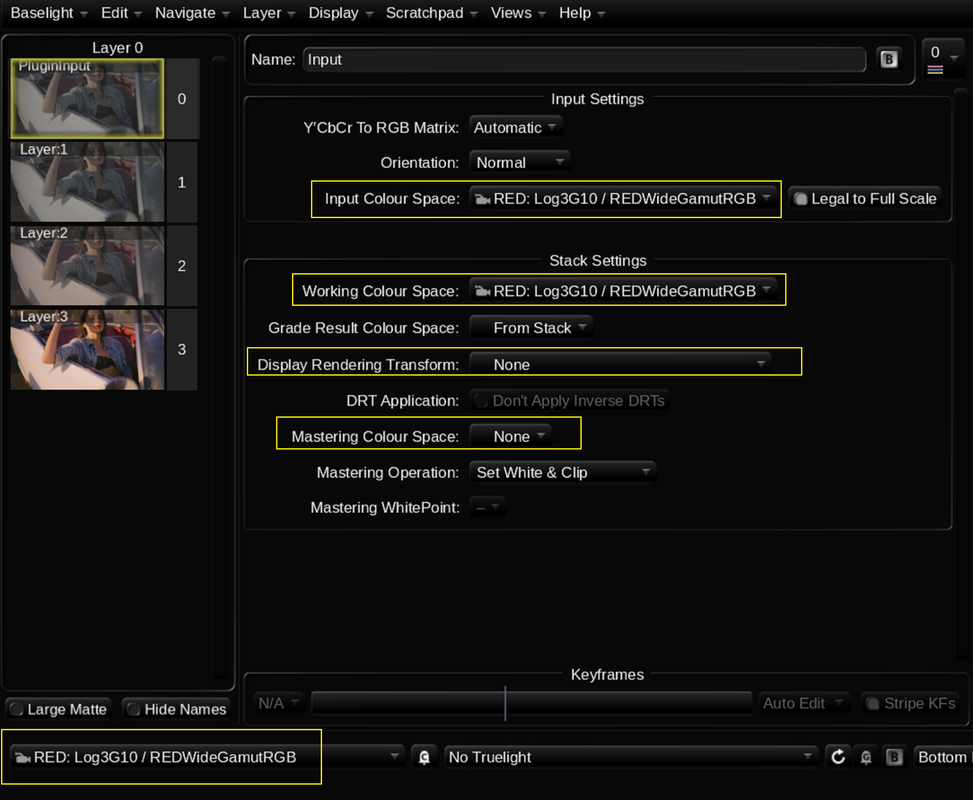Click the "Keyframes" section title
The height and width of the screenshot is (800, 973).
[x=607, y=675]
